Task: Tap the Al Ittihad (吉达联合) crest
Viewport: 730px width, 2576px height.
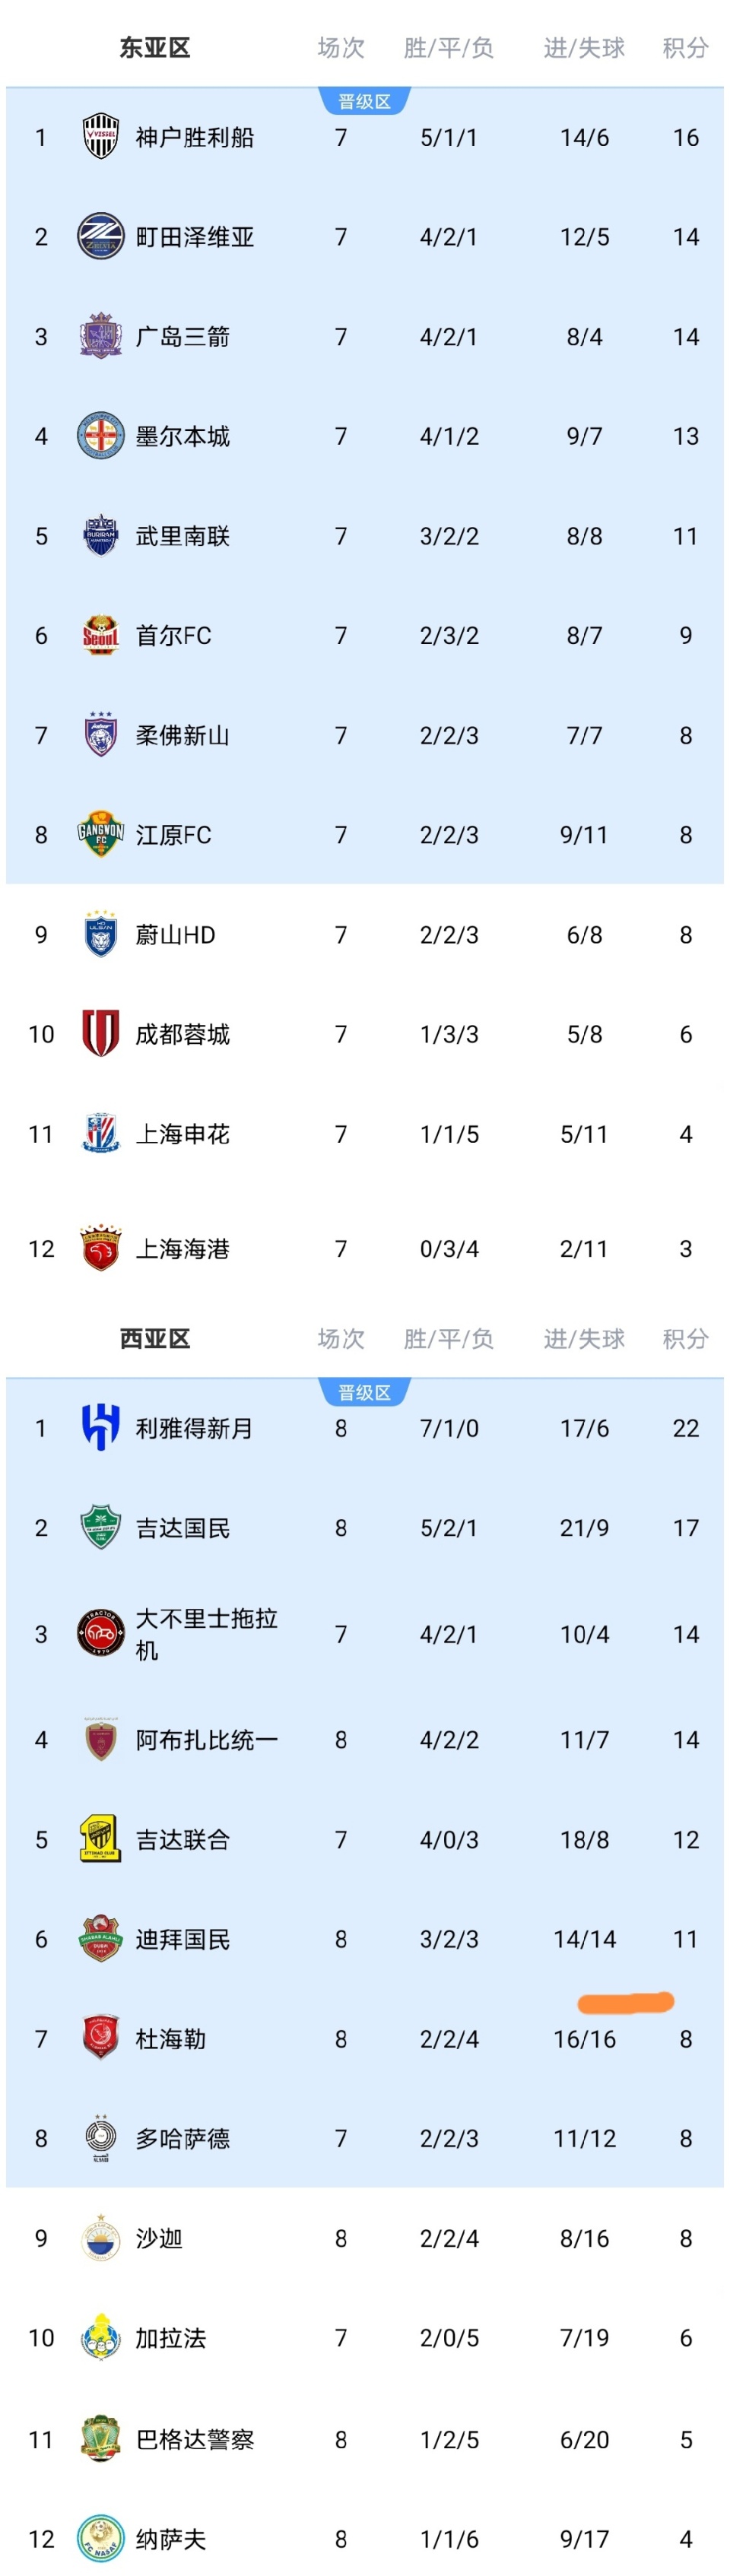Action: click(x=100, y=1840)
